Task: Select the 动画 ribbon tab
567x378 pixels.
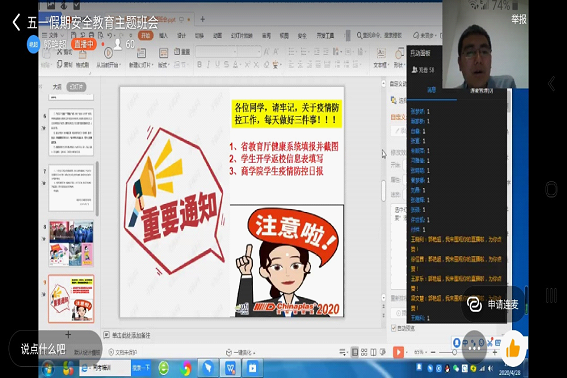Action: pos(217,35)
